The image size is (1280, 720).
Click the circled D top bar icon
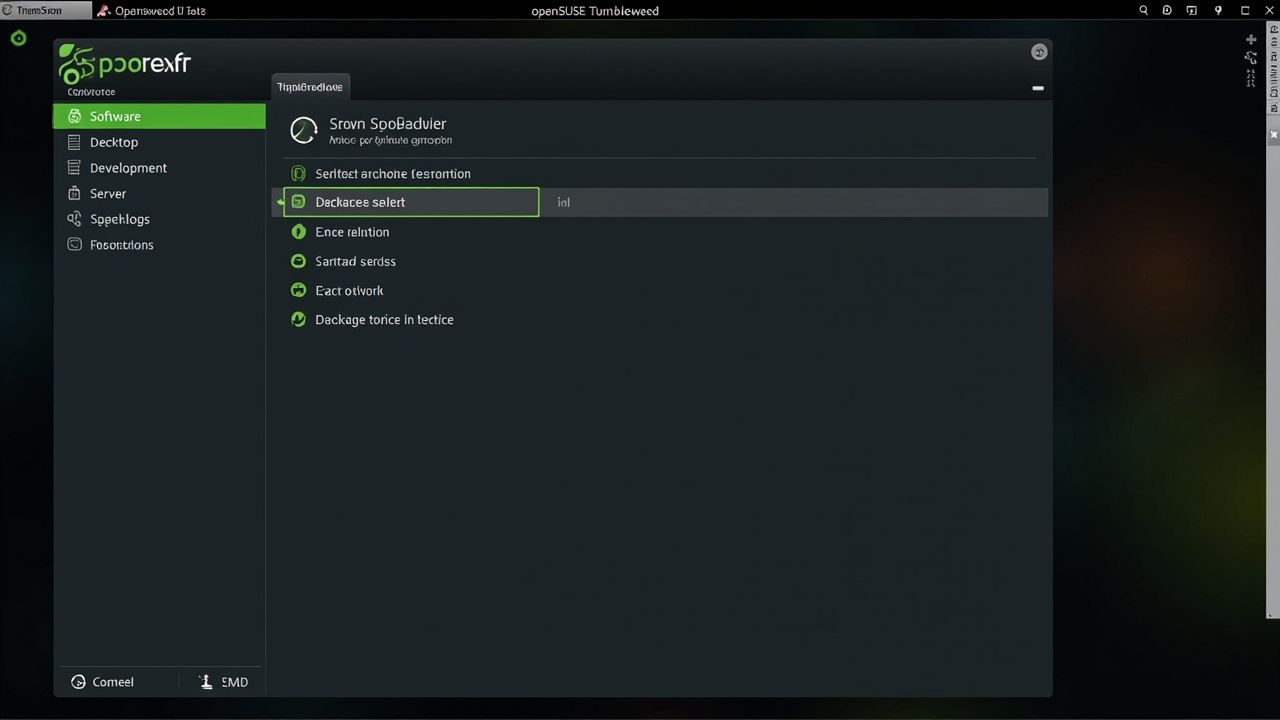pyautogui.click(x=1167, y=10)
